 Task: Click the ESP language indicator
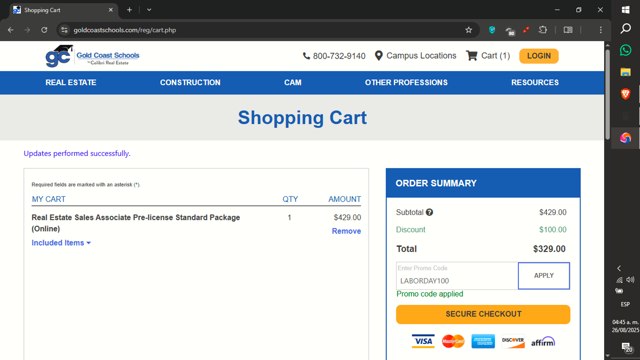pos(625,304)
